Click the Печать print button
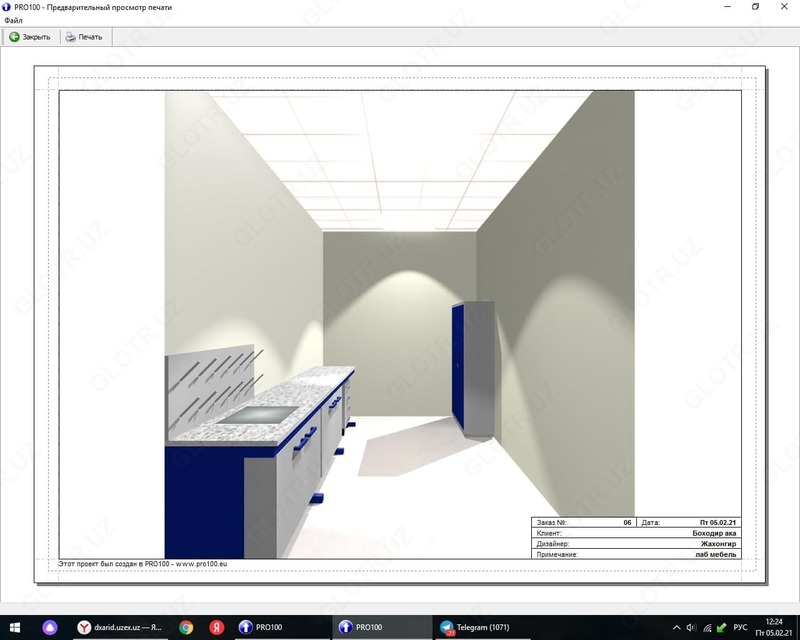Screen dimensions: 800x640 tap(84, 37)
